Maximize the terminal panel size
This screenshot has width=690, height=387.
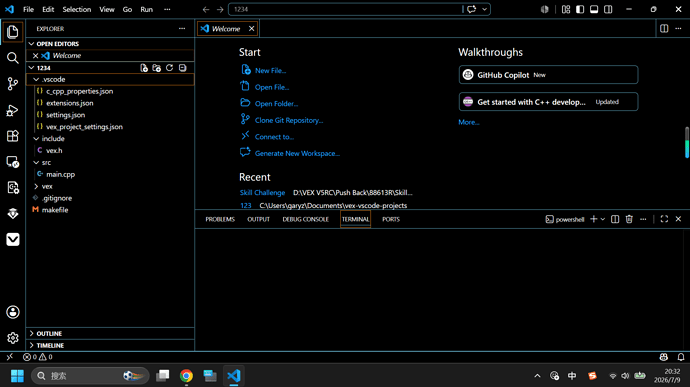(664, 219)
